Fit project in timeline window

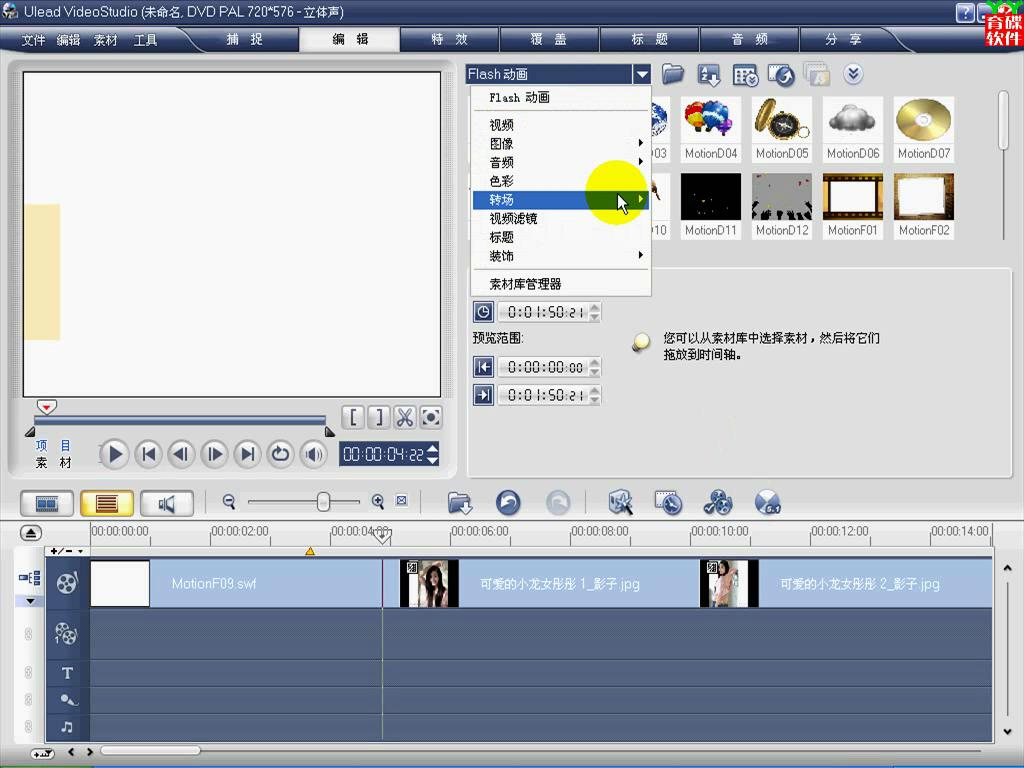[402, 501]
